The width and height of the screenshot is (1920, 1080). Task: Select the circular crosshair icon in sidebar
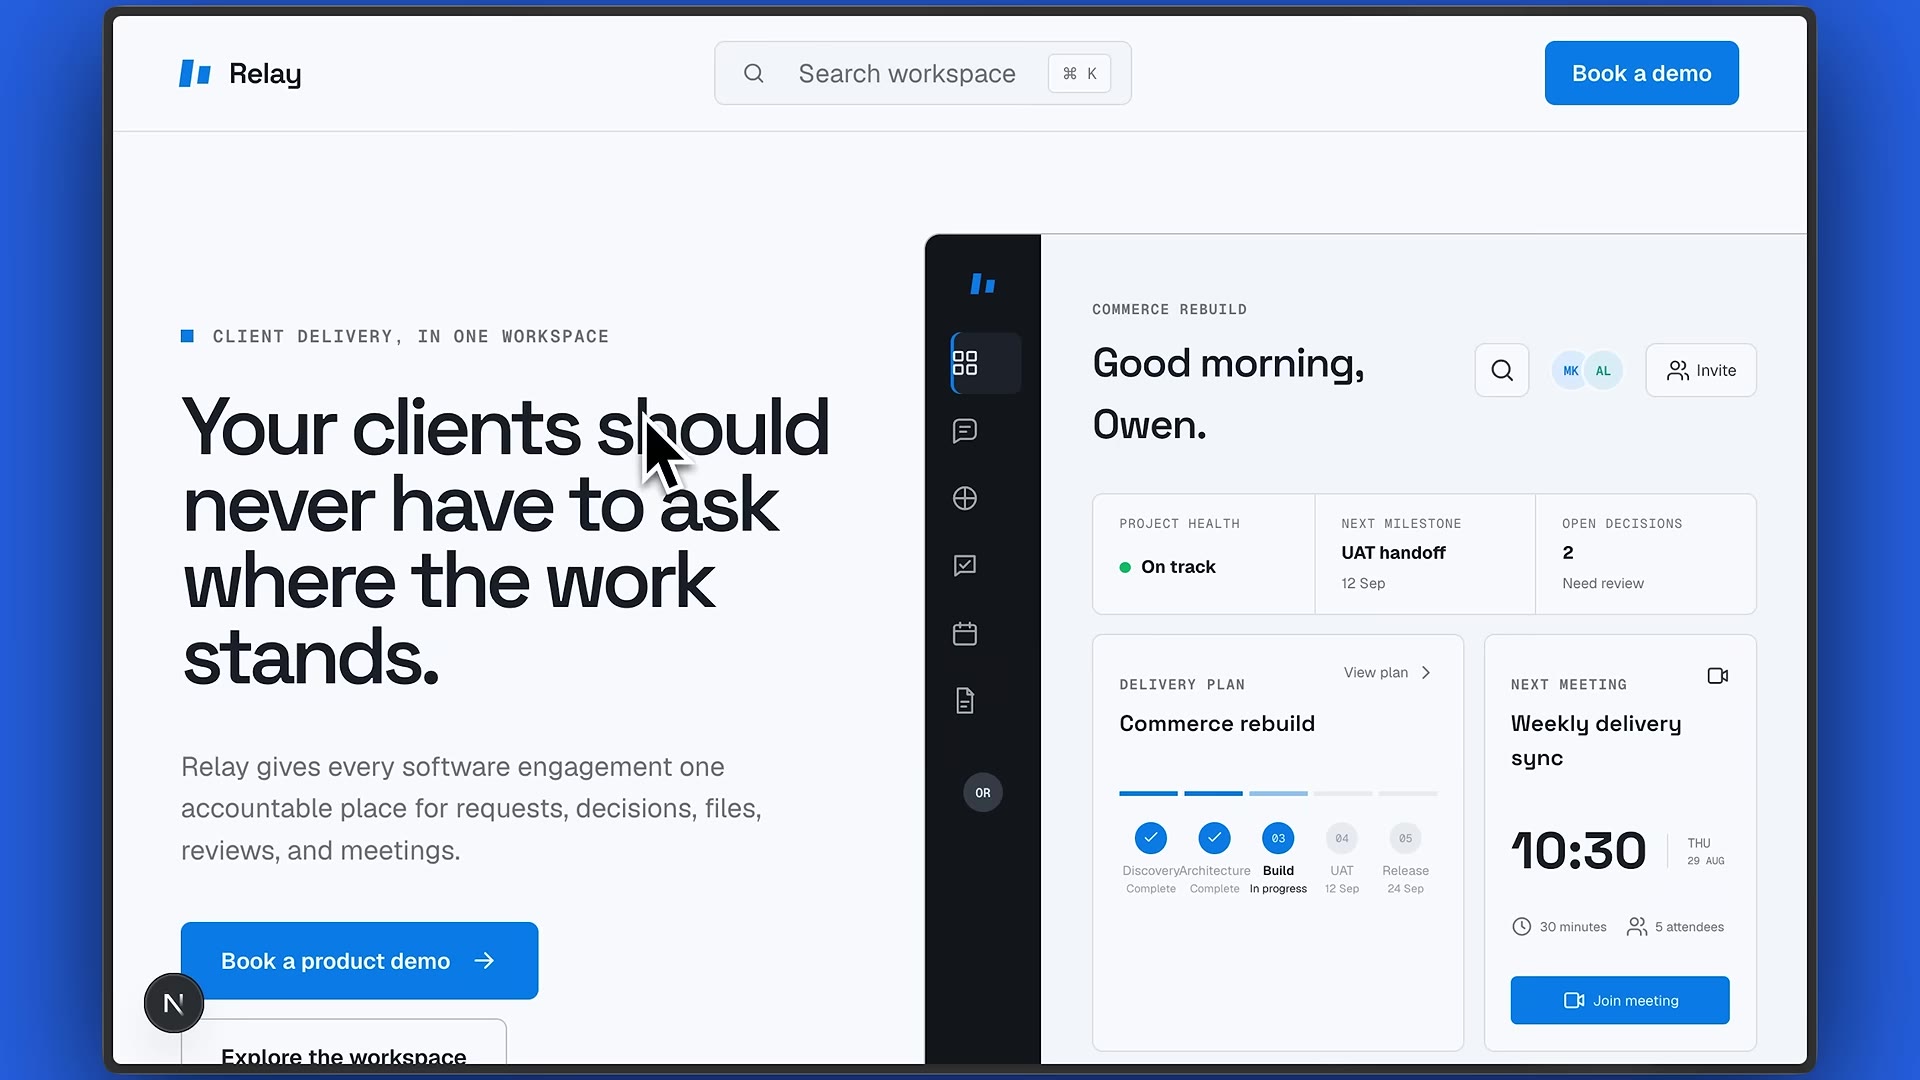pos(965,498)
